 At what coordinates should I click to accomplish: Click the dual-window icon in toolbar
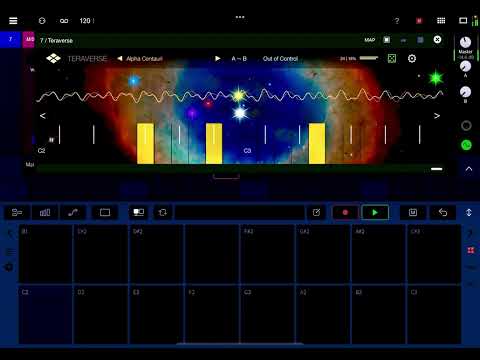tap(139, 212)
